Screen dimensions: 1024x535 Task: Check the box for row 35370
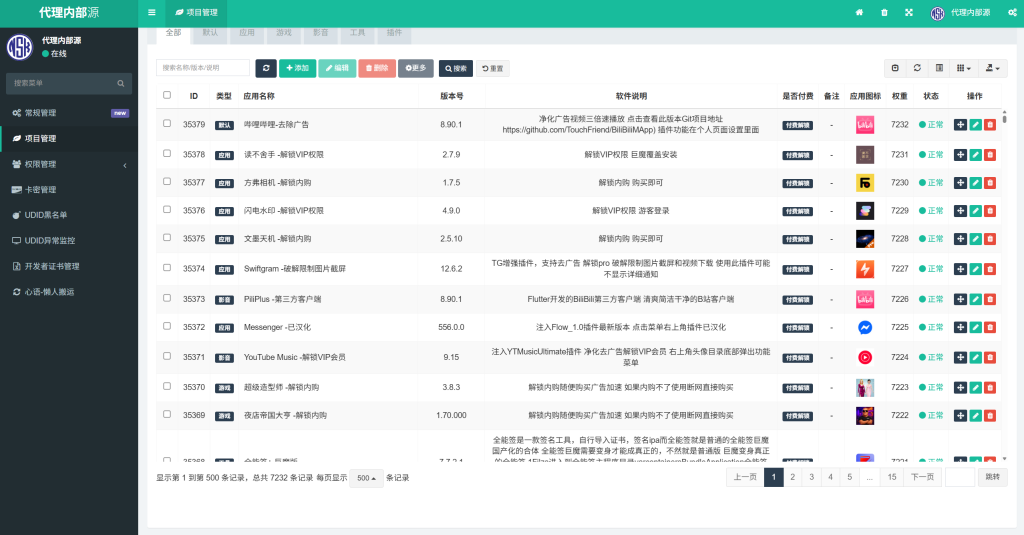coord(167,386)
